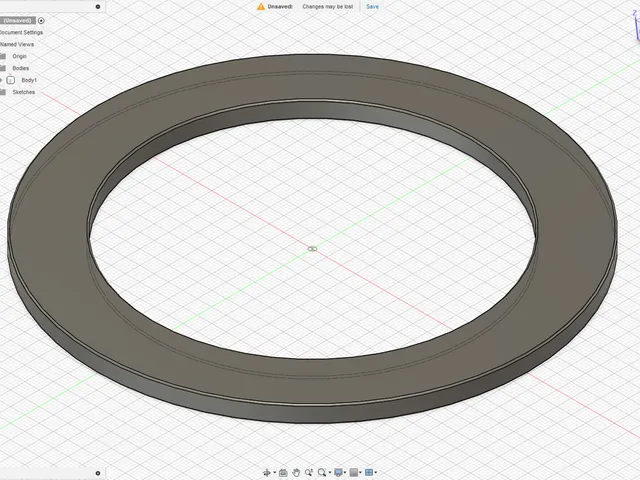Click the 'Unsaved:' warning label
This screenshot has width=640, height=480.
click(x=280, y=7)
